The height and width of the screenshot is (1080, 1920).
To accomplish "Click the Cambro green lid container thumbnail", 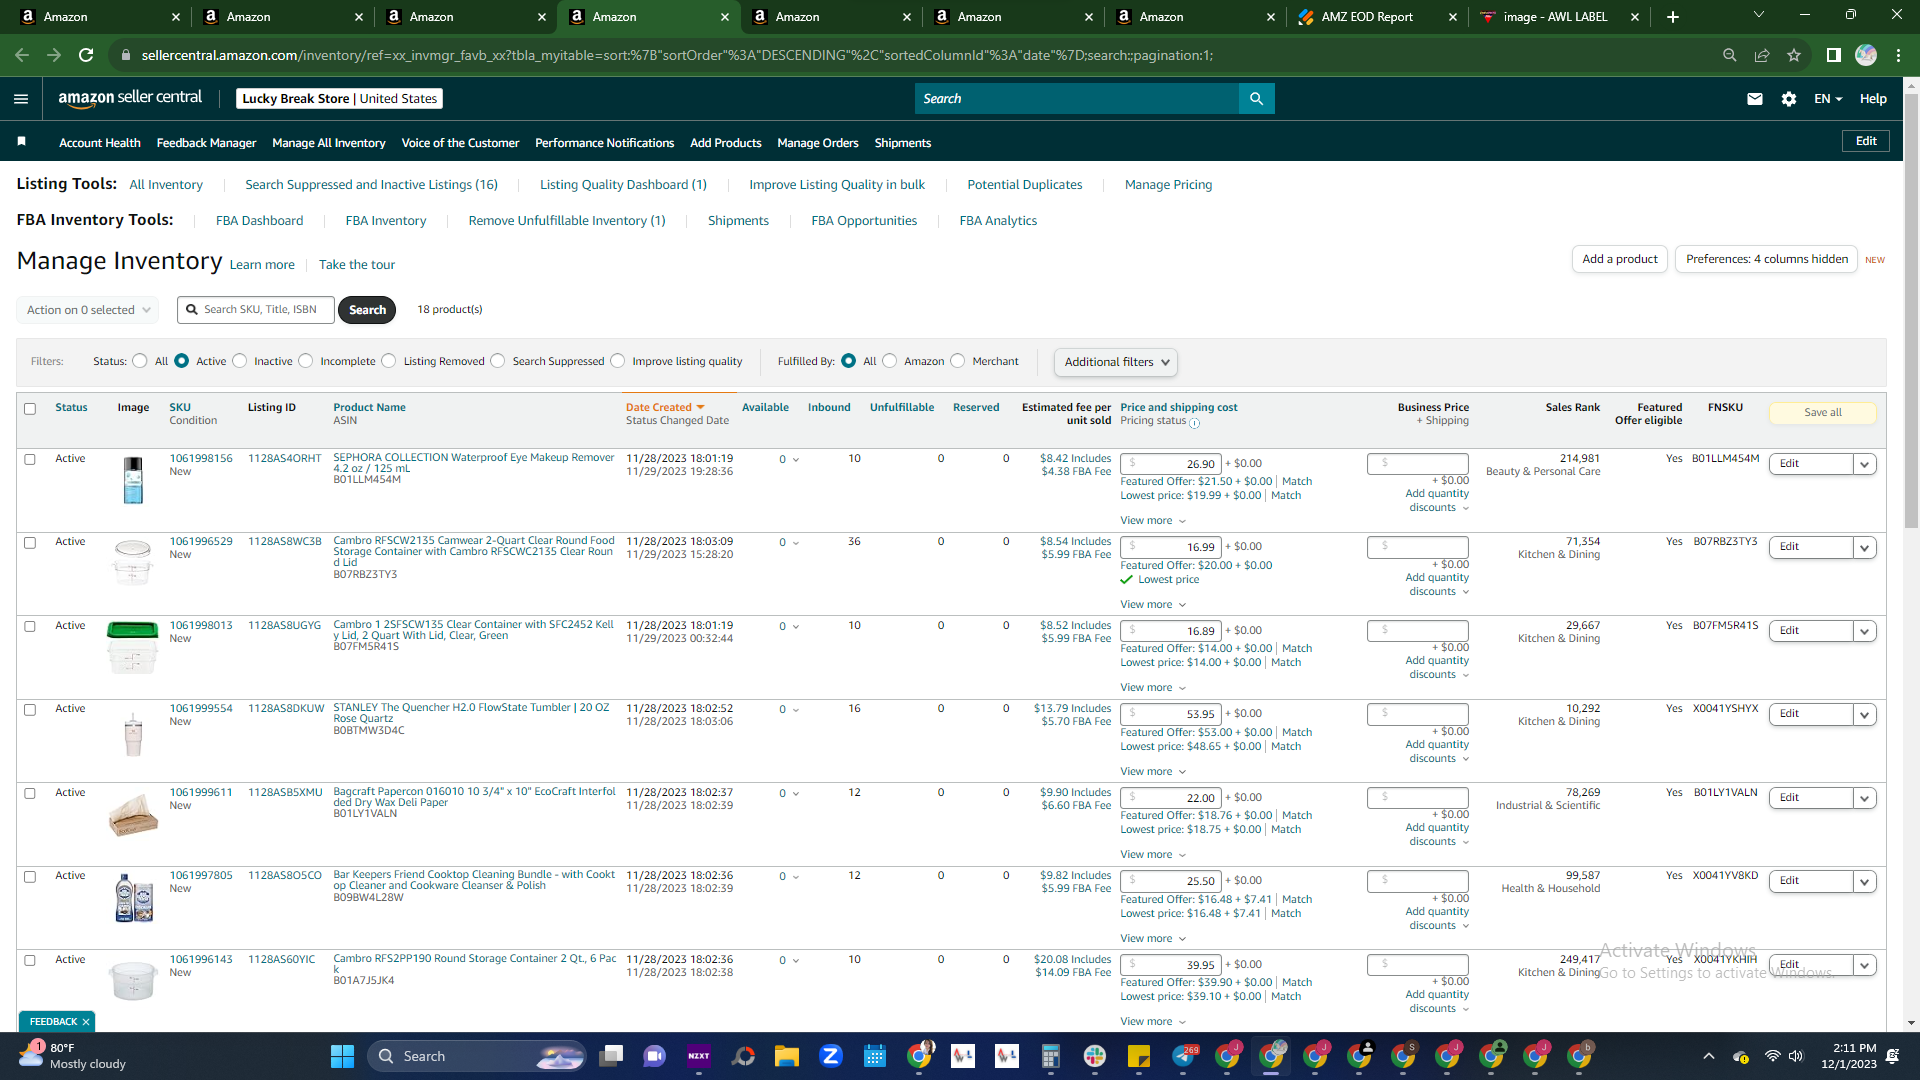I will [132, 647].
